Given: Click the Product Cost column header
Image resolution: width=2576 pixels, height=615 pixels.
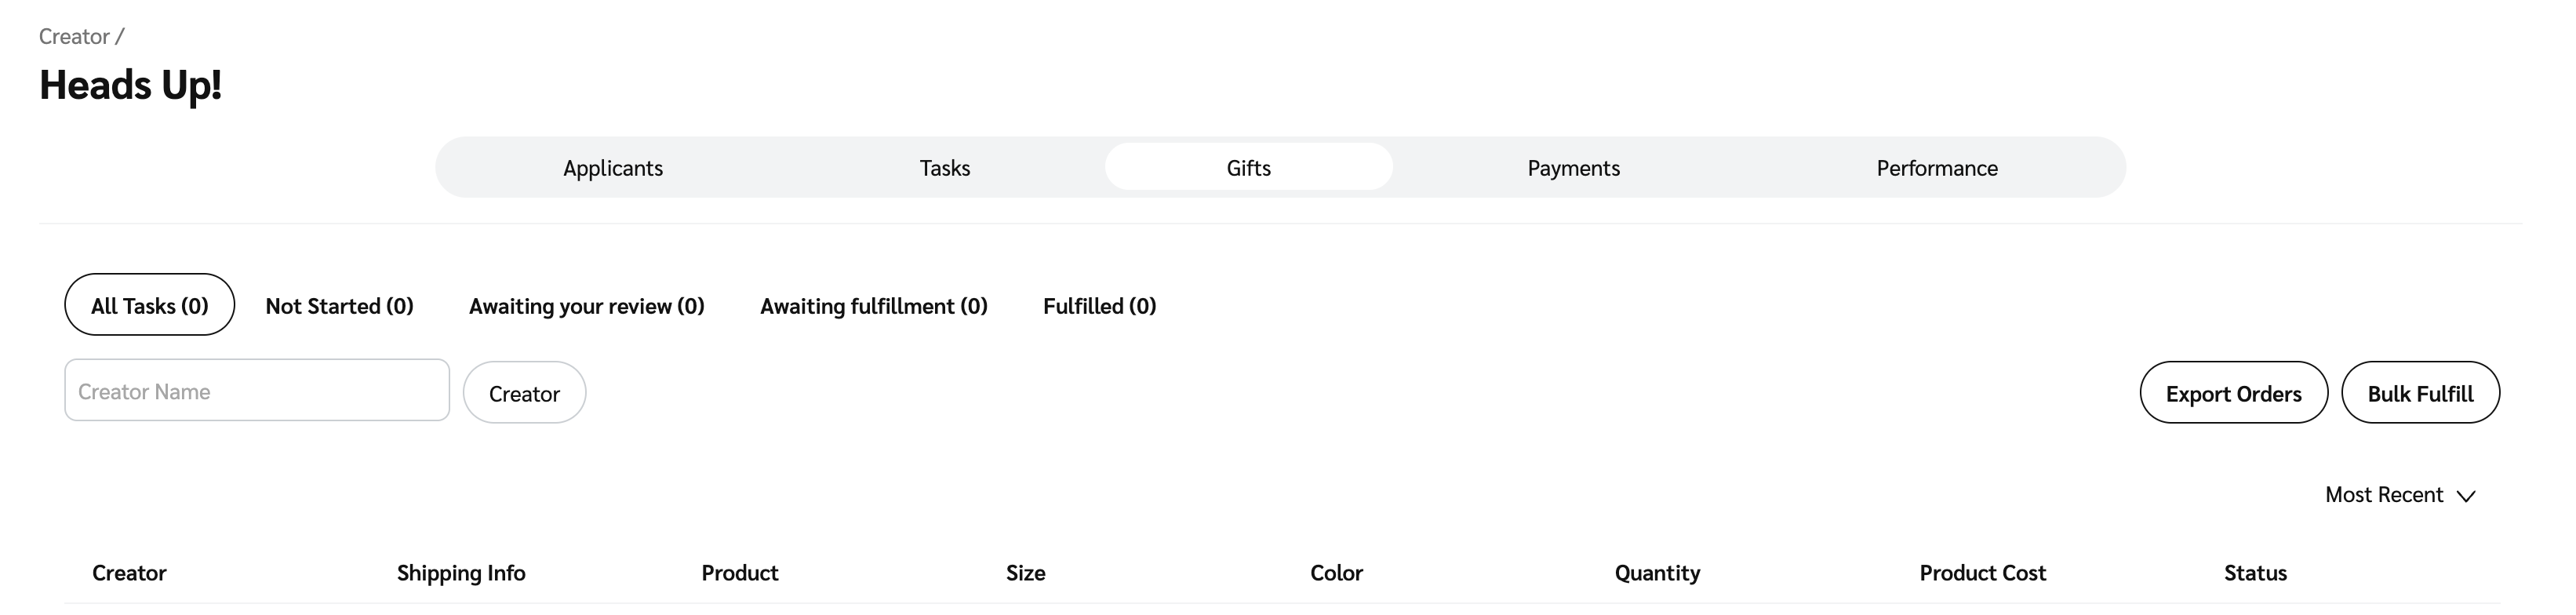Looking at the screenshot, I should [x=1982, y=573].
